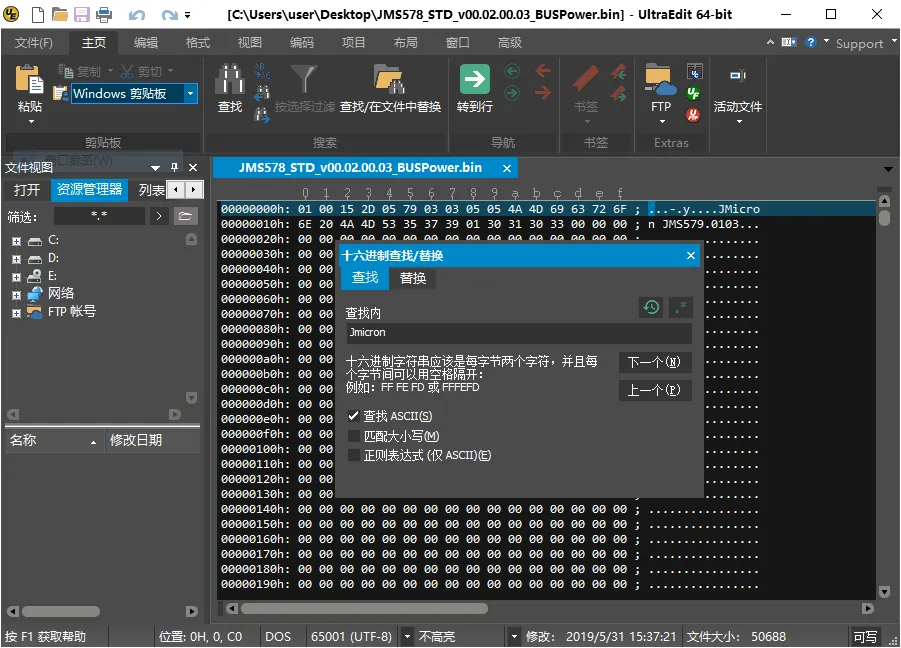Click the 上一个(P) button

point(655,390)
